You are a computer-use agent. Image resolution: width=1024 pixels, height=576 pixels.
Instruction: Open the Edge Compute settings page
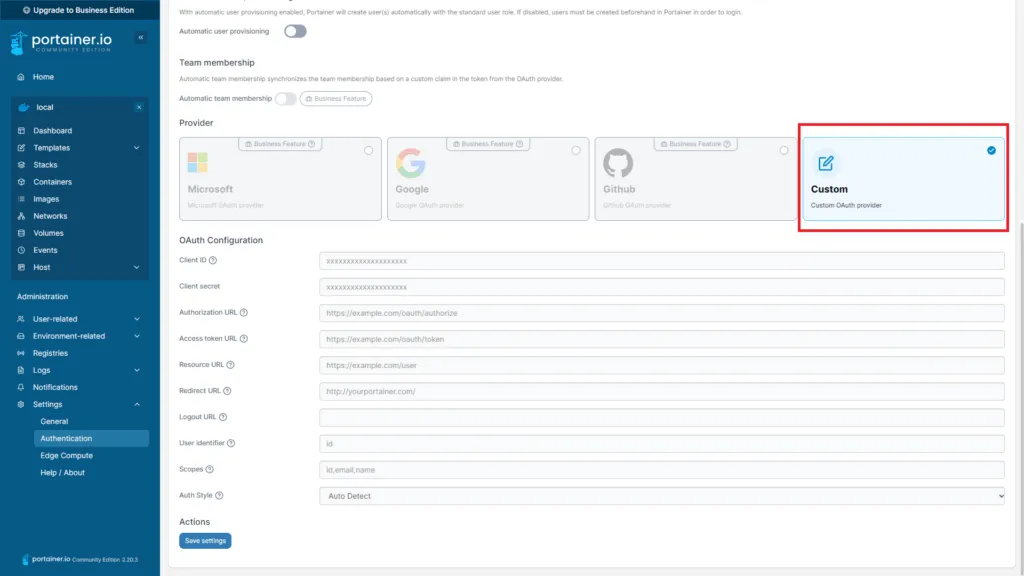click(x=68, y=455)
